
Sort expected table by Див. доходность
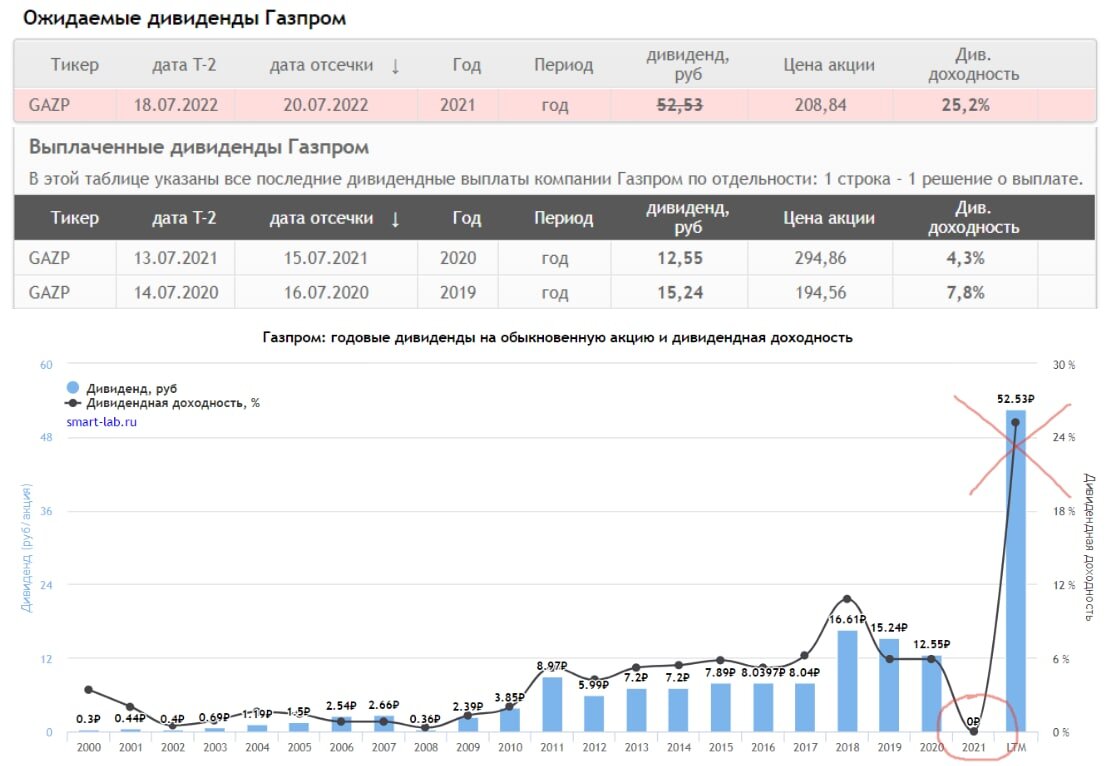pyautogui.click(x=974, y=64)
